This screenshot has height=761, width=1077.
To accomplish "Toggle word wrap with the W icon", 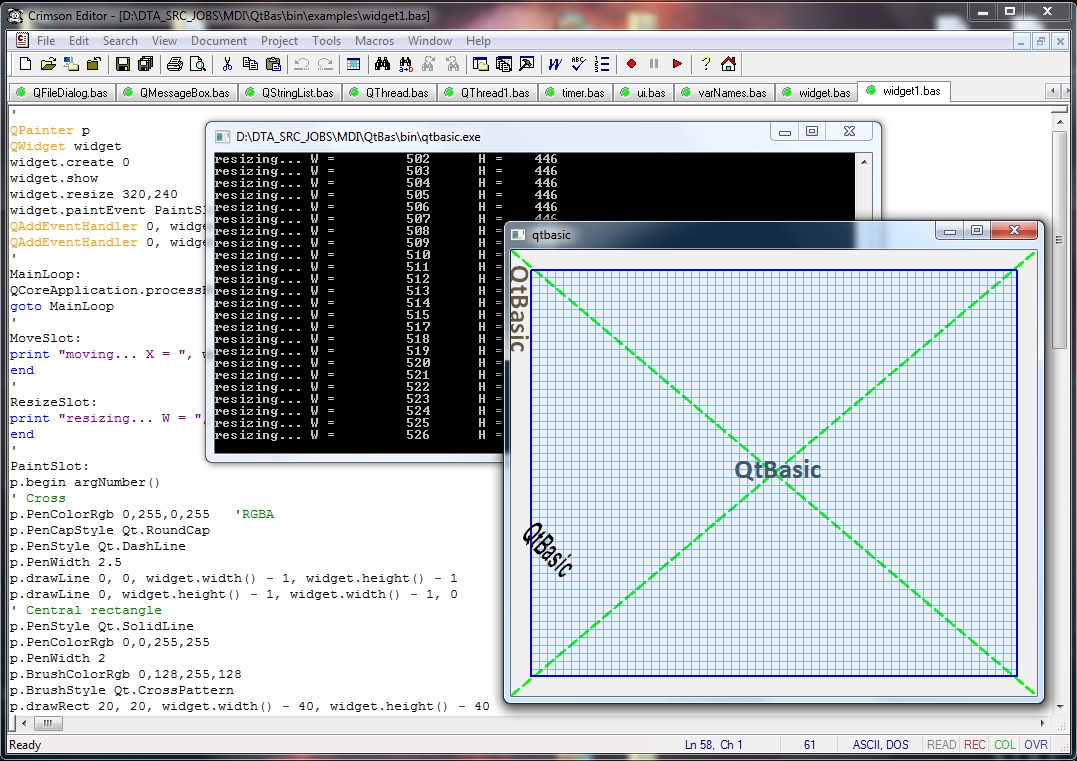I will pyautogui.click(x=555, y=64).
